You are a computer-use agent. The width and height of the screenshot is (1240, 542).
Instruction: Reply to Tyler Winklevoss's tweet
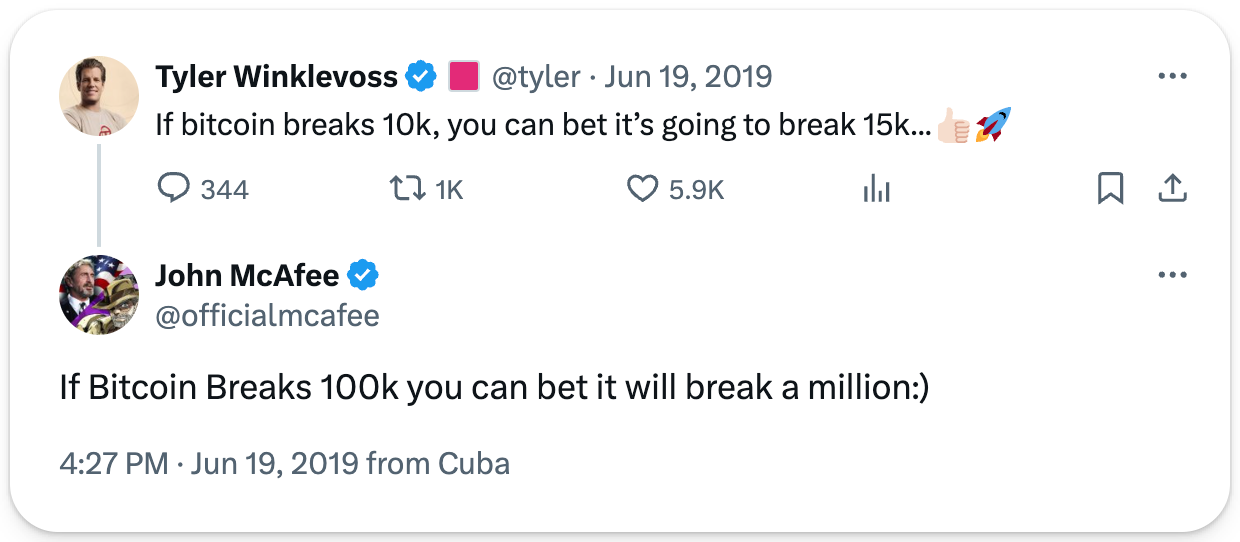(174, 189)
